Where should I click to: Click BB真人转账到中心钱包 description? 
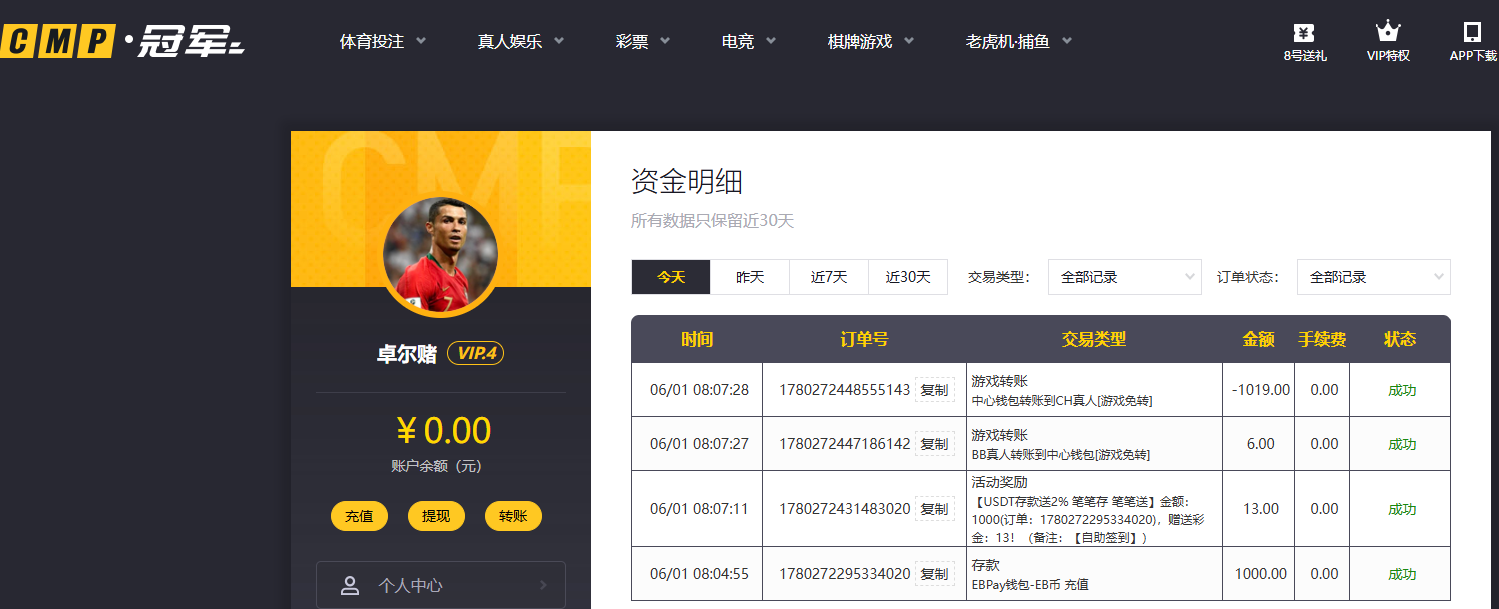1060,454
